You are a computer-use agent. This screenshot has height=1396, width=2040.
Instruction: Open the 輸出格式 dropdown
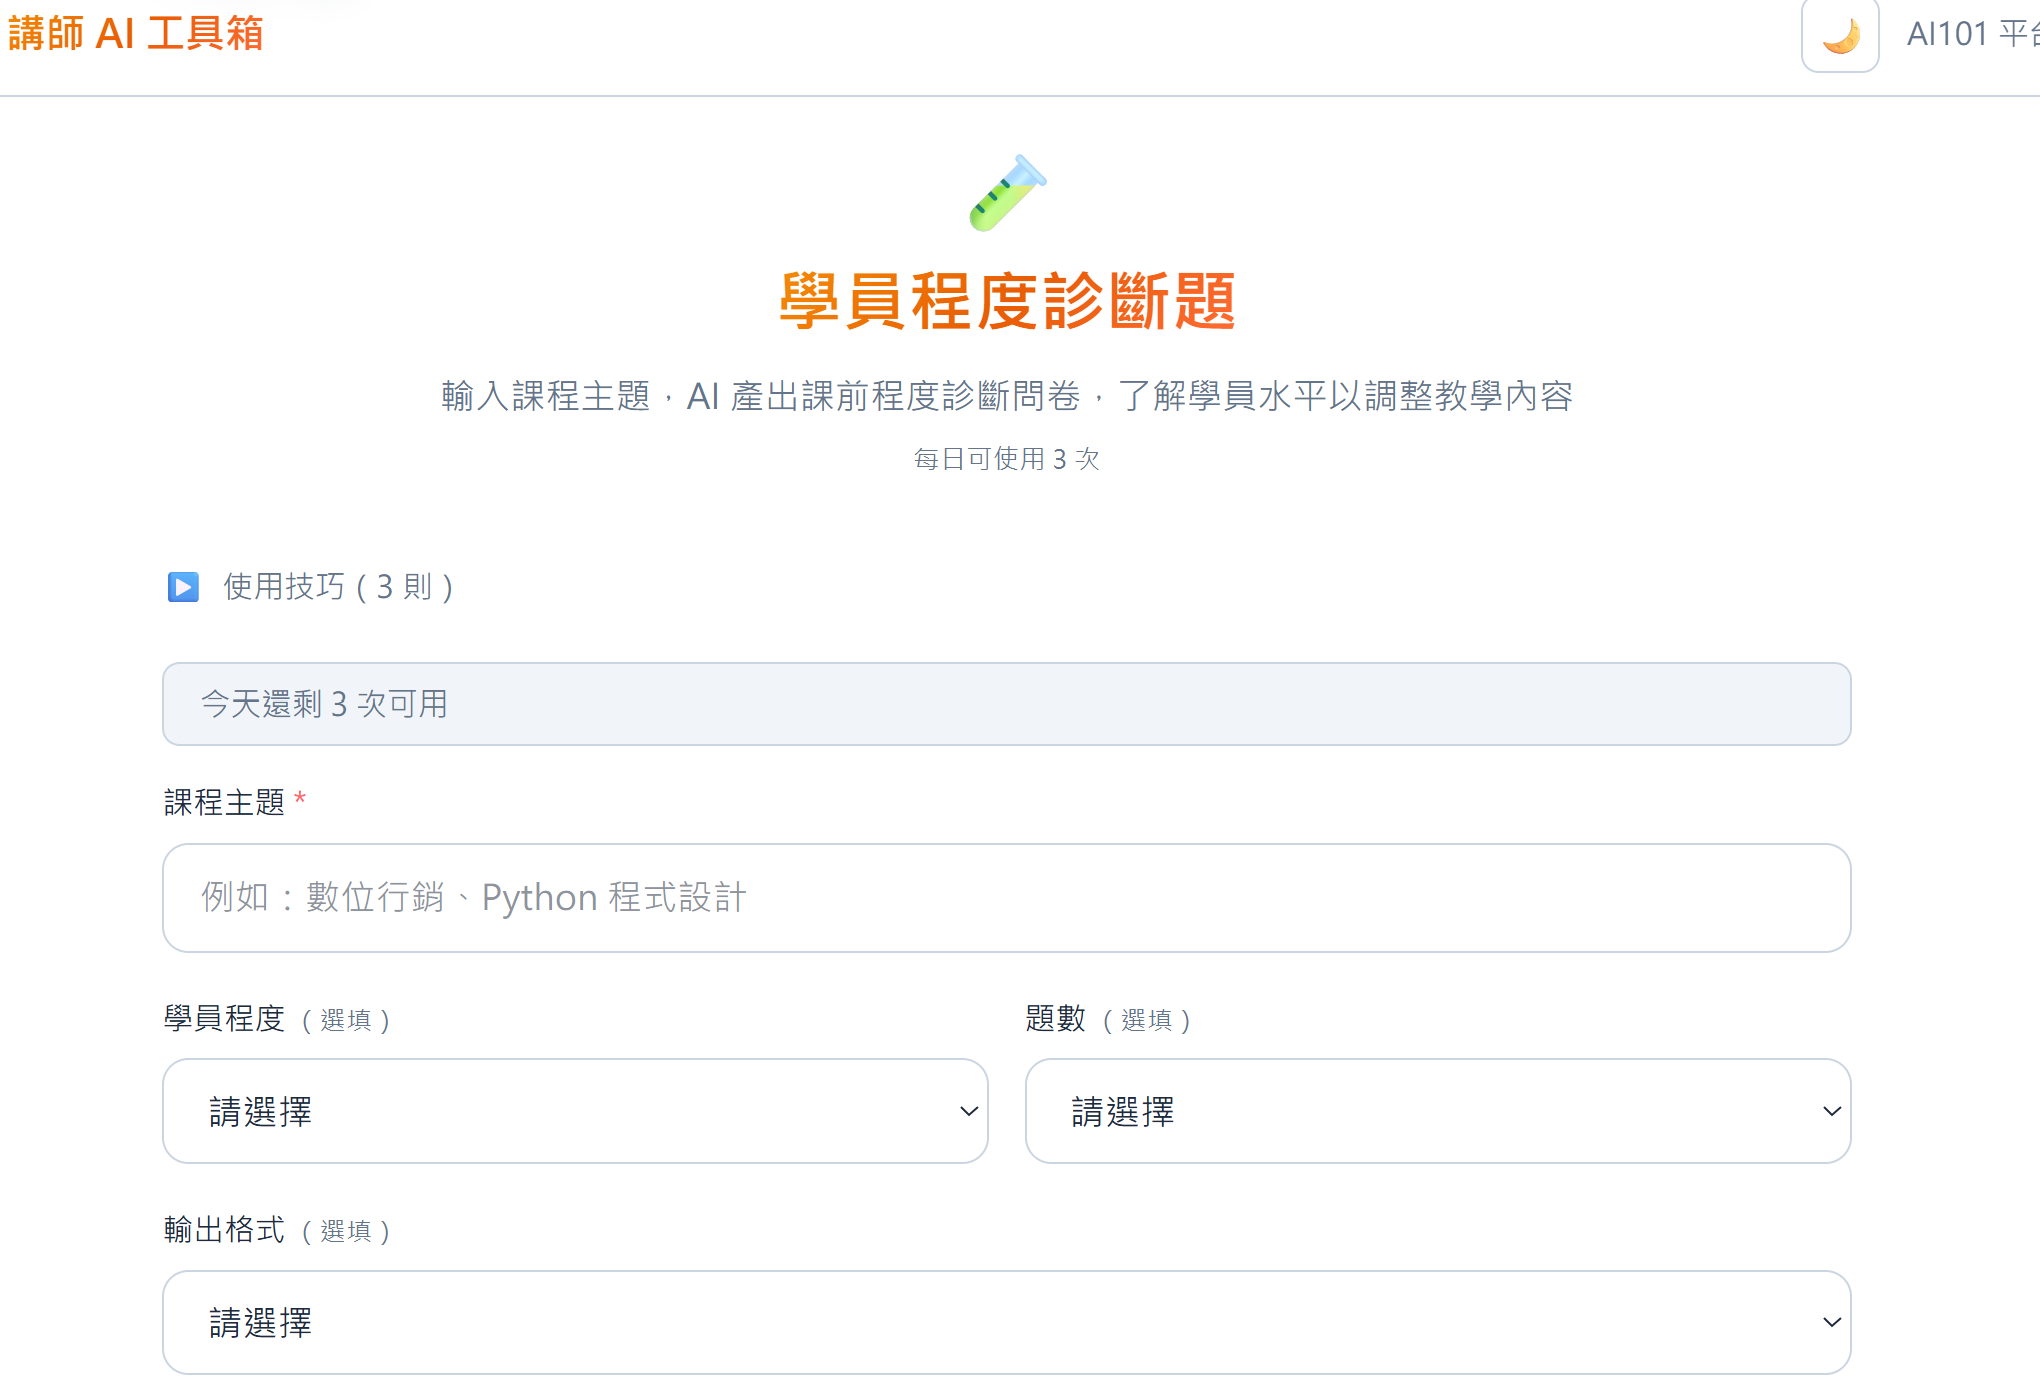pos(1006,1322)
